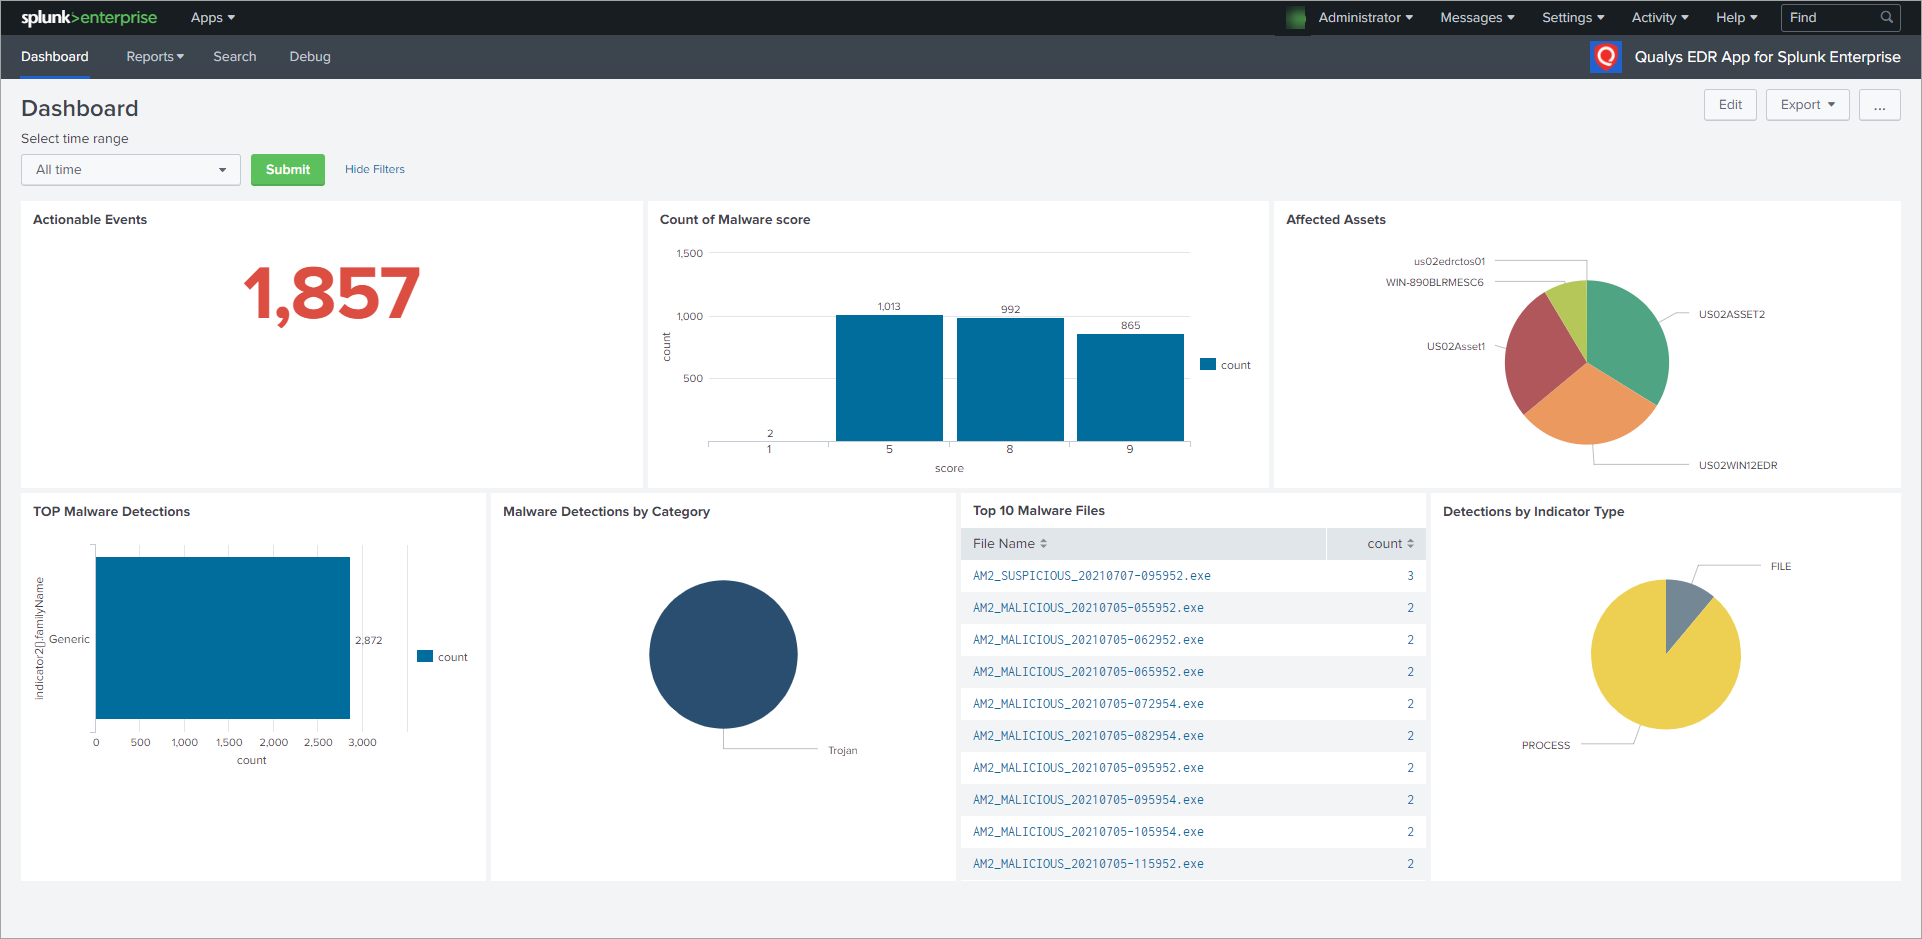1922x939 pixels.
Task: Open the ellipsis (...) more actions menu
Action: [1880, 104]
